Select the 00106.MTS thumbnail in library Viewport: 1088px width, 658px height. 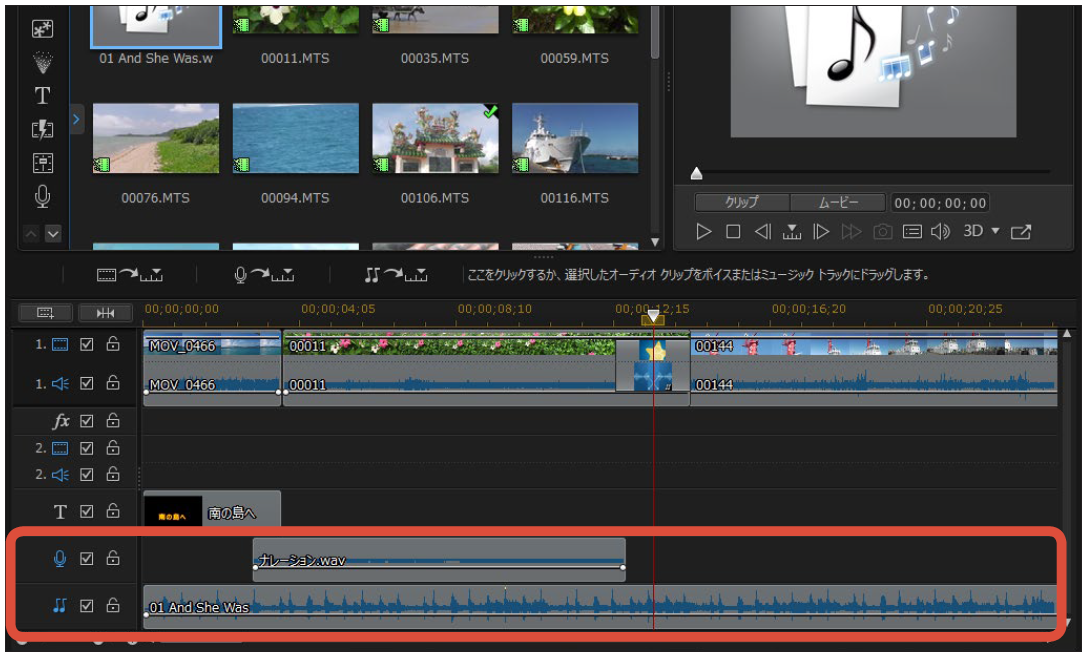coord(435,139)
